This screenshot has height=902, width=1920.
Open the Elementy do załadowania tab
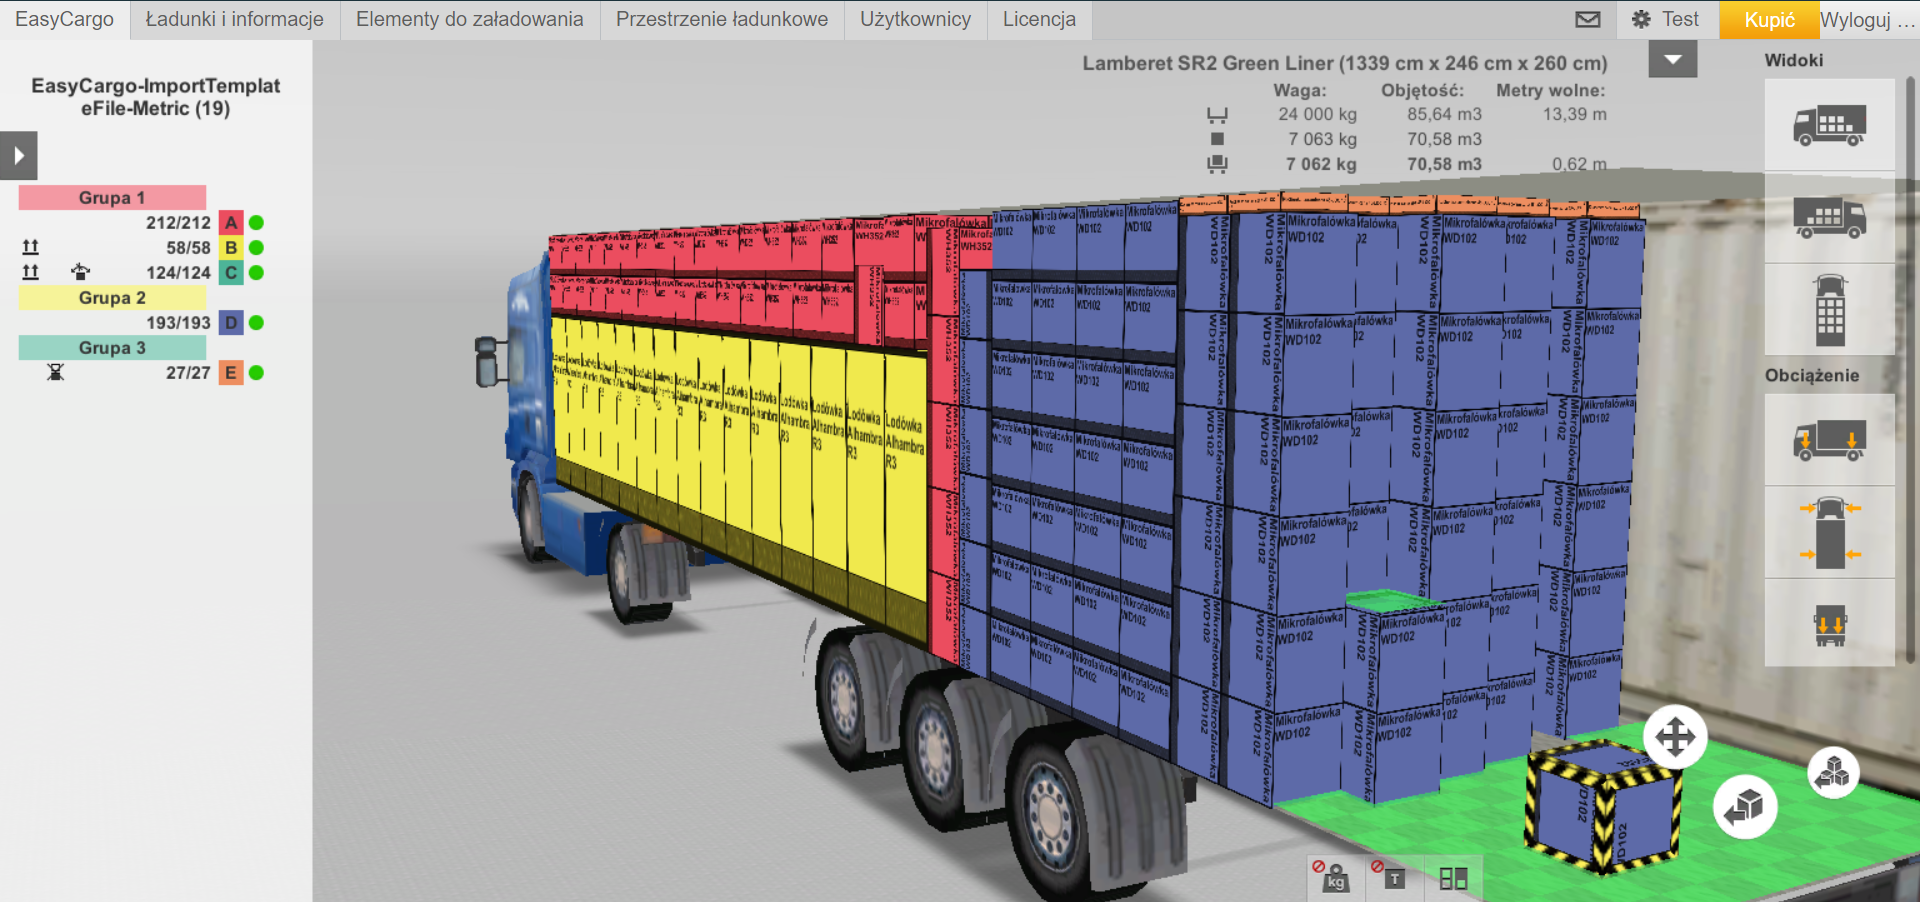[x=469, y=19]
